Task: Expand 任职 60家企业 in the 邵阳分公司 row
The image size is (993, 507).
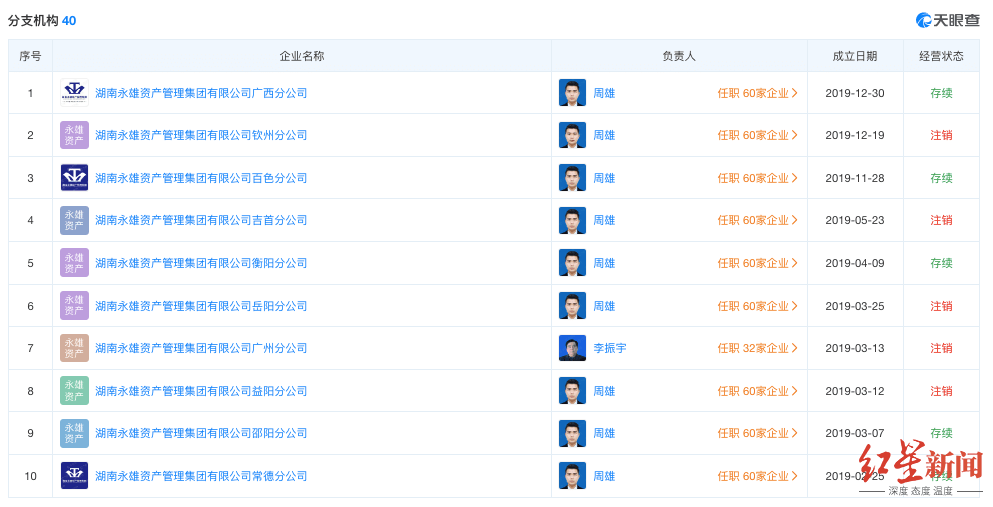Action: tap(757, 433)
